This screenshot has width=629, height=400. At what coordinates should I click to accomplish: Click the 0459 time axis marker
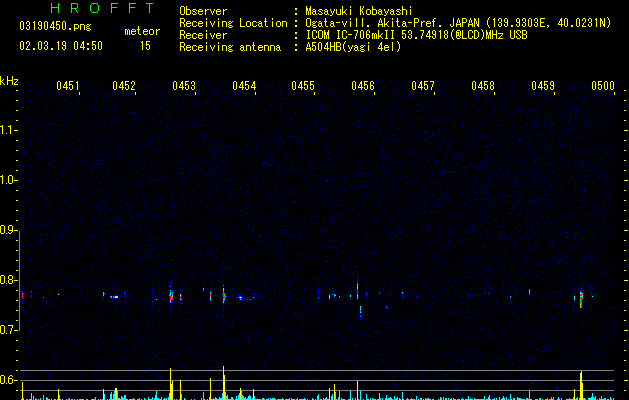(543, 85)
